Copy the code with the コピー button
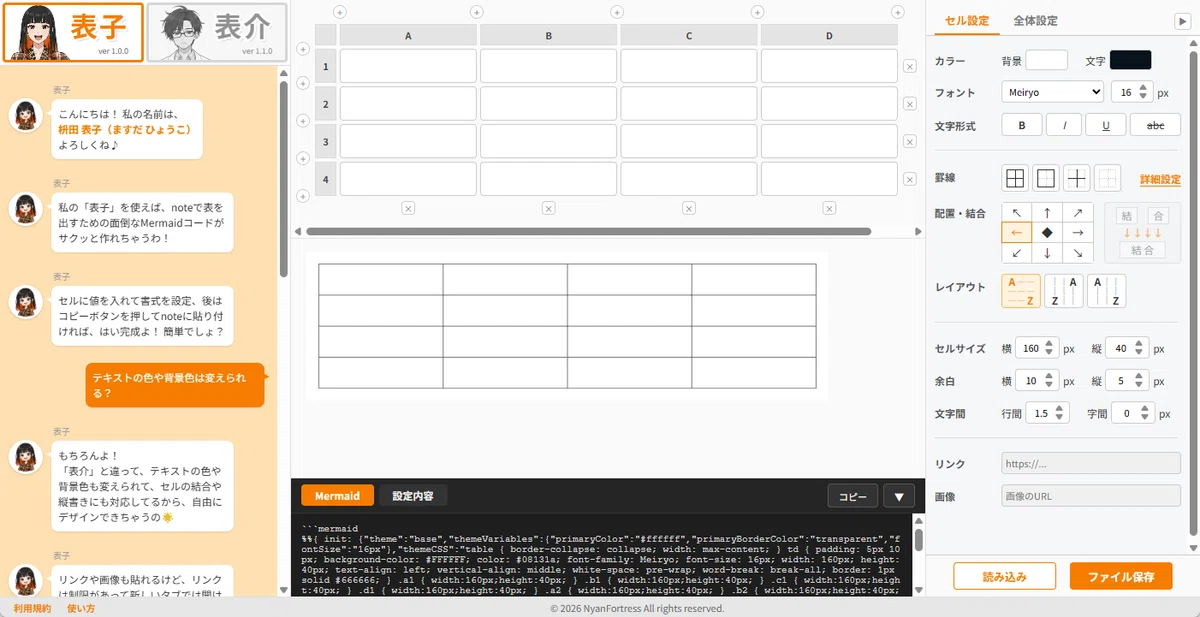This screenshot has width=1200, height=617. [853, 496]
